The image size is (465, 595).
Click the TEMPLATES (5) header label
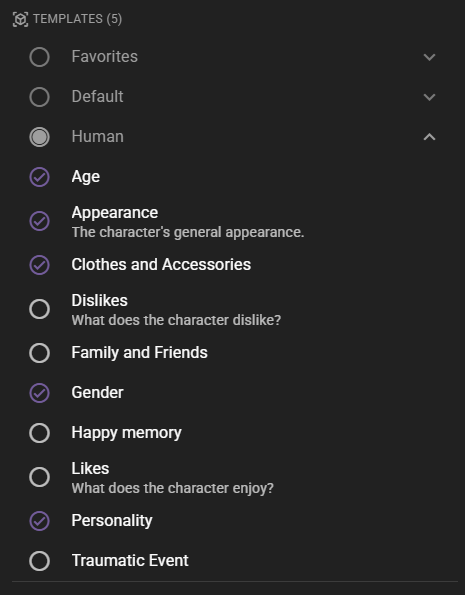77,19
